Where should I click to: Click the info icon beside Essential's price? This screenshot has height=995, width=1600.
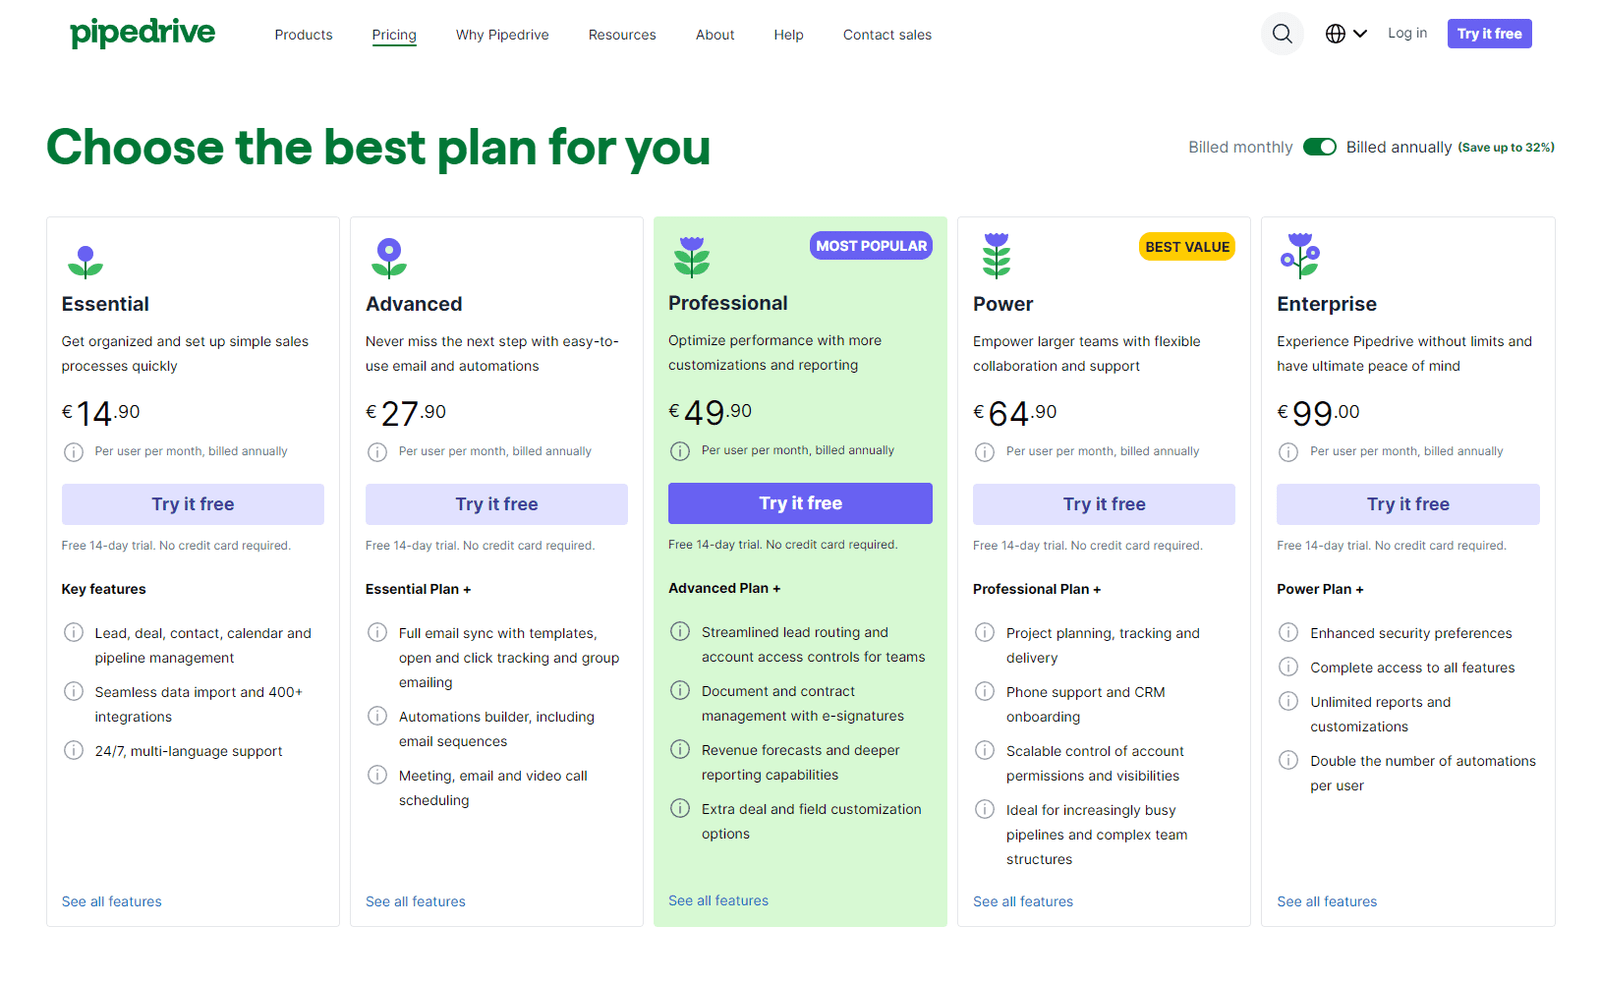(x=73, y=452)
